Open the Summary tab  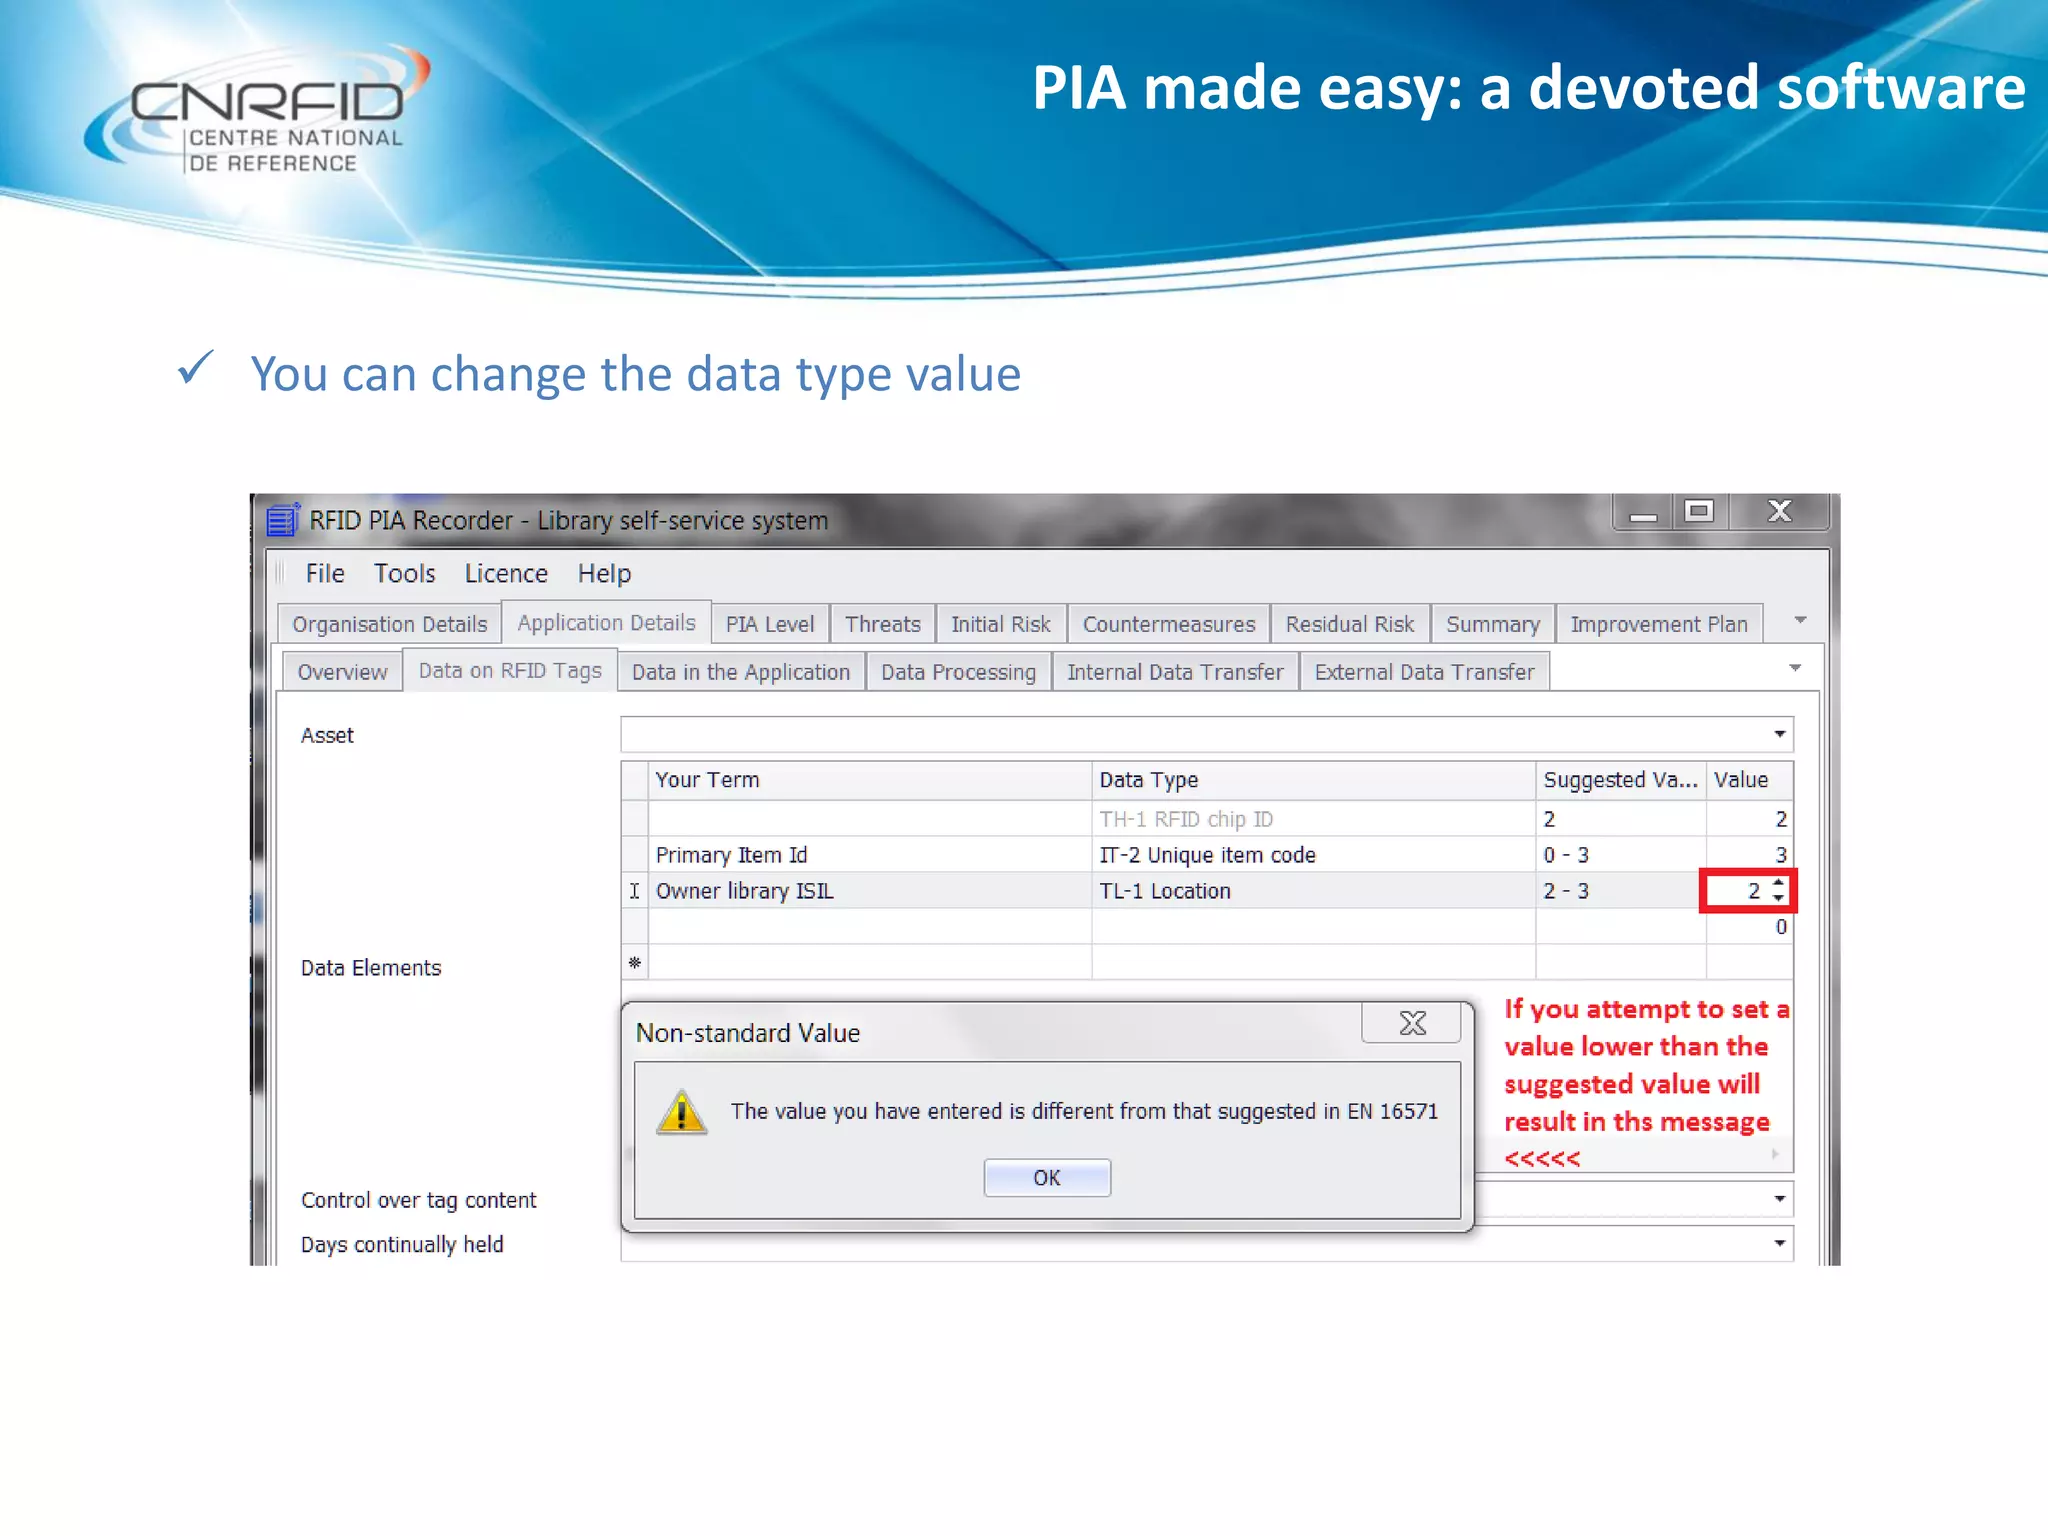1493,624
